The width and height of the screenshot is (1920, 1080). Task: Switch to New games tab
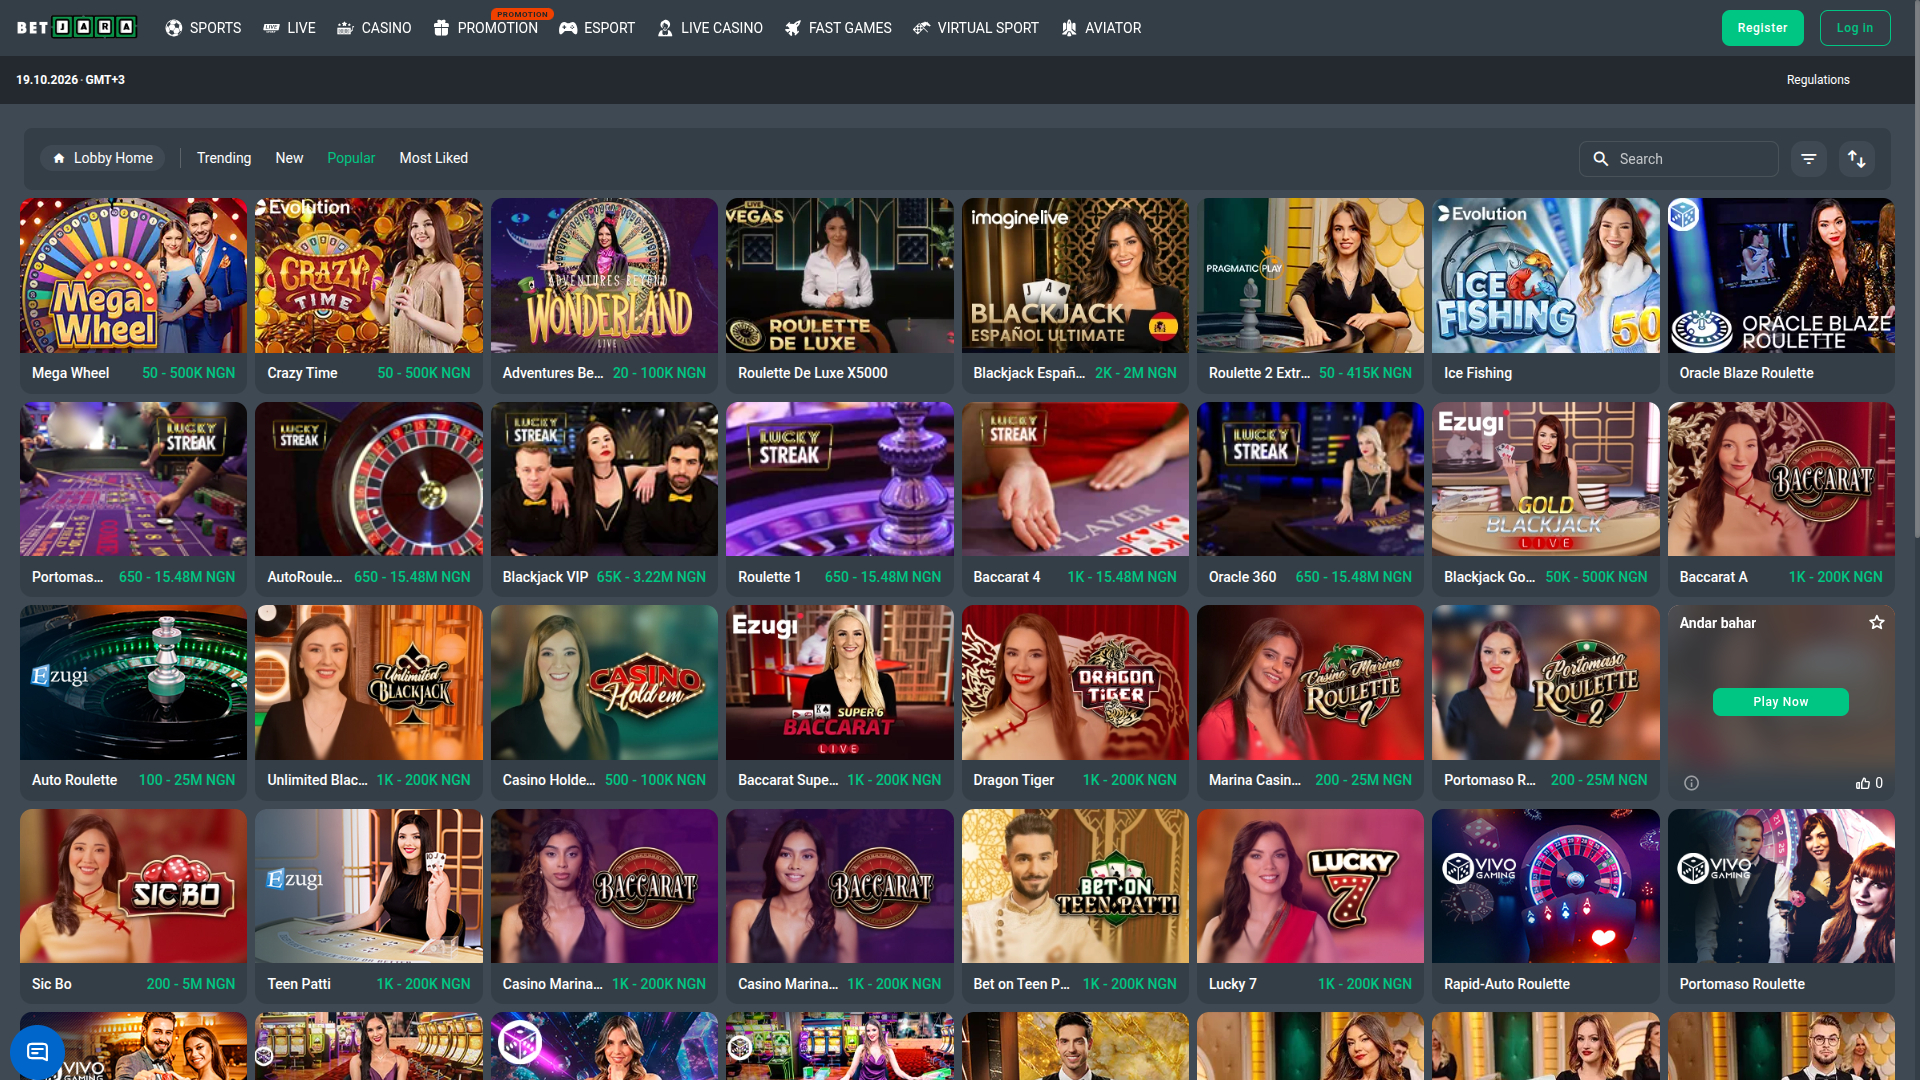[289, 158]
